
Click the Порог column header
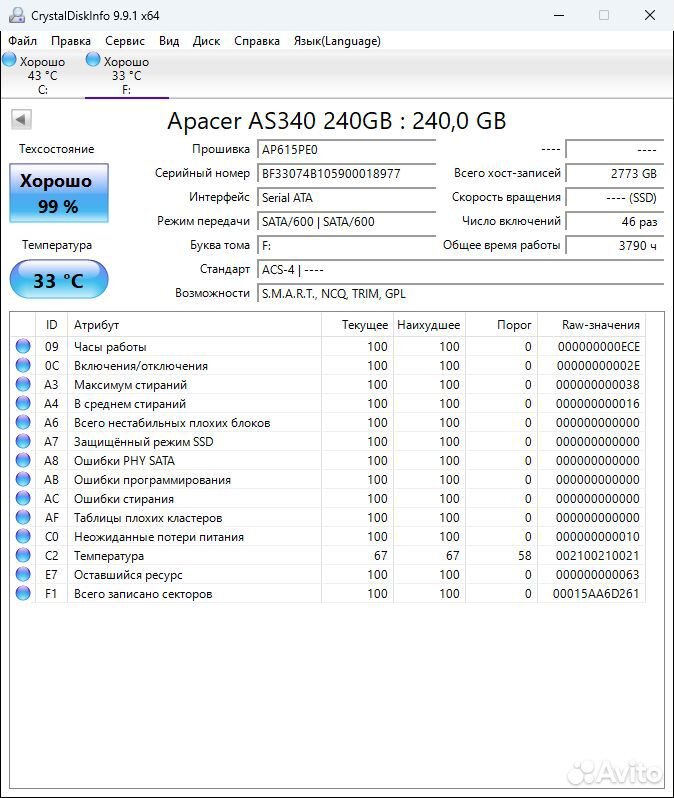coord(501,325)
